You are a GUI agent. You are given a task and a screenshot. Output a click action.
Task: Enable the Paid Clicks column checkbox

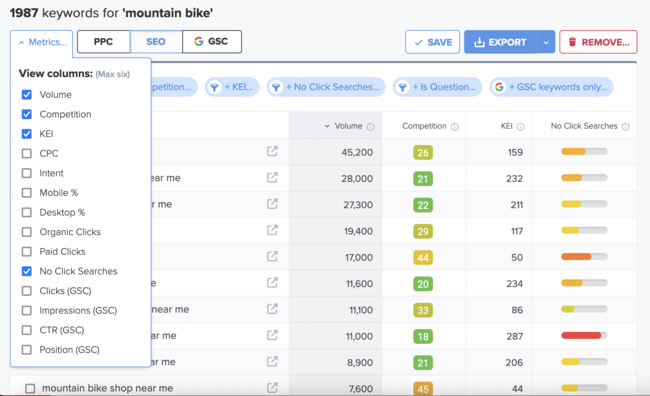(x=27, y=251)
